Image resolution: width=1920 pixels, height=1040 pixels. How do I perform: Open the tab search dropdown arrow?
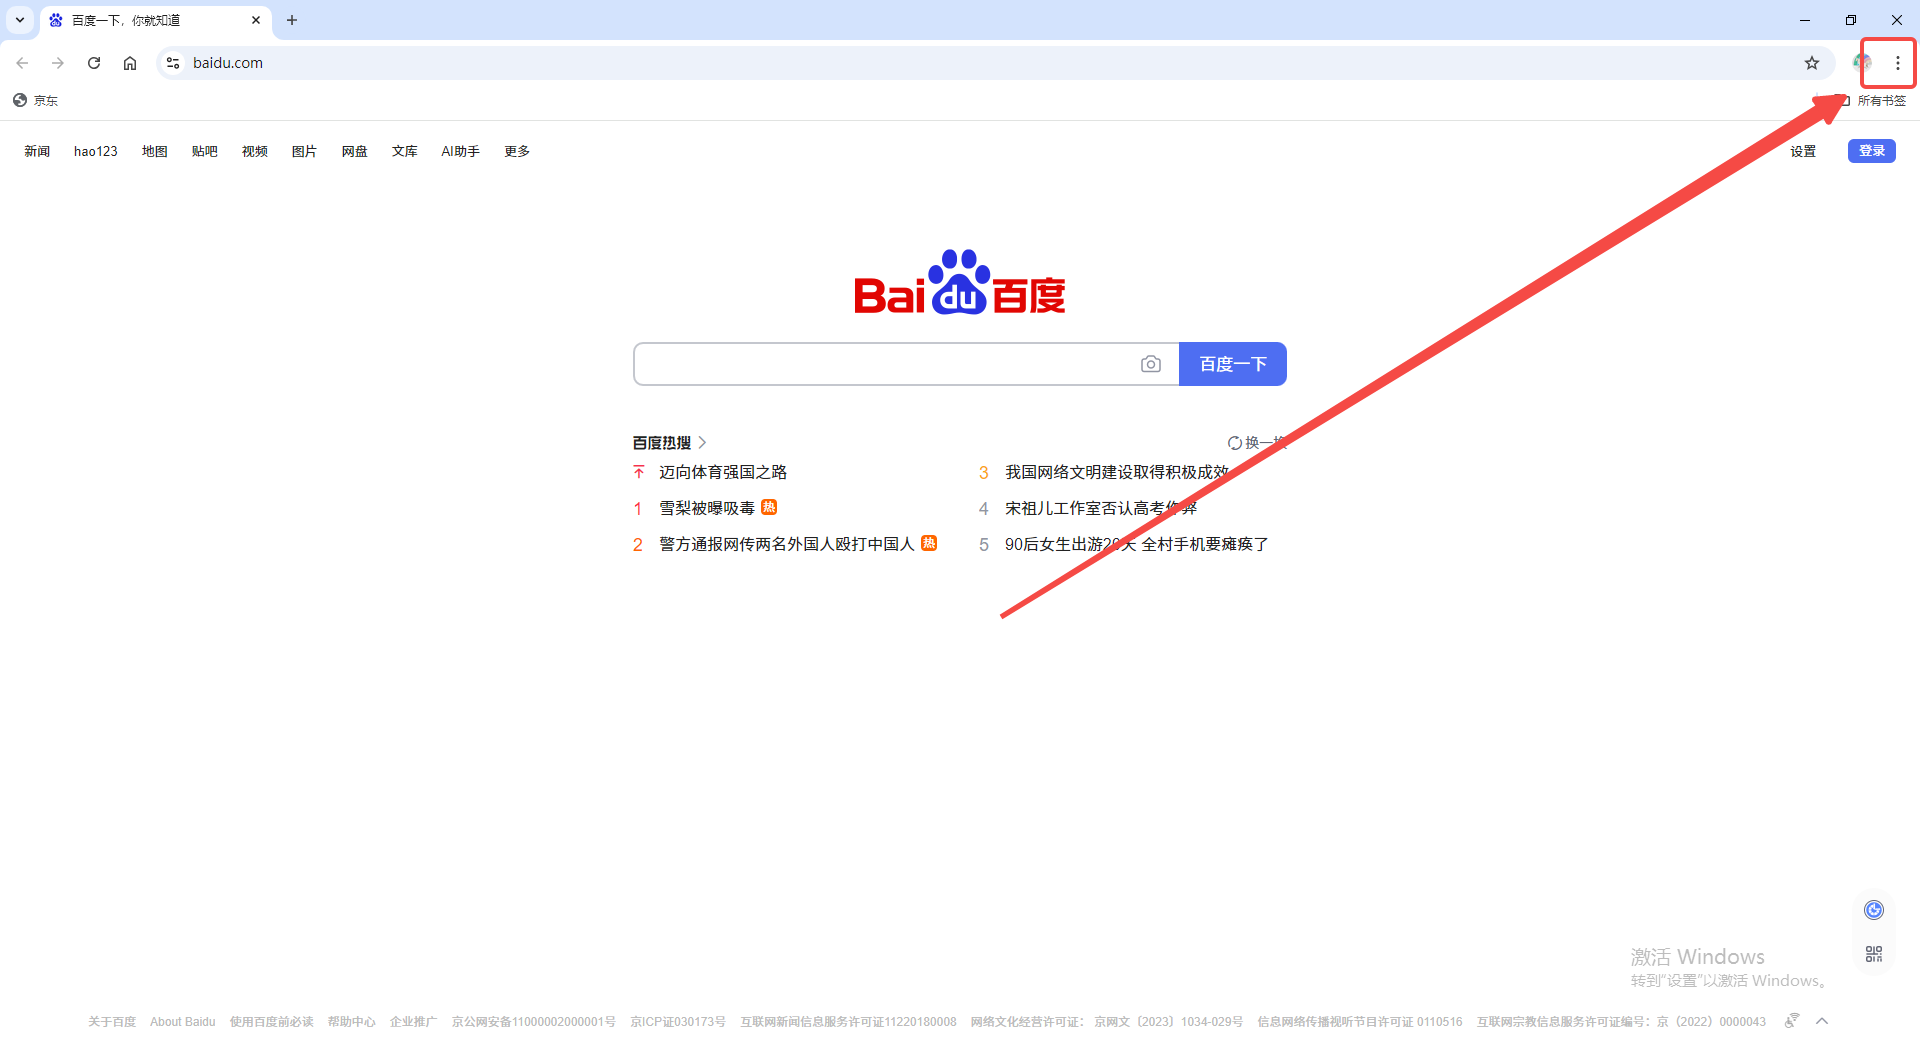click(x=20, y=20)
